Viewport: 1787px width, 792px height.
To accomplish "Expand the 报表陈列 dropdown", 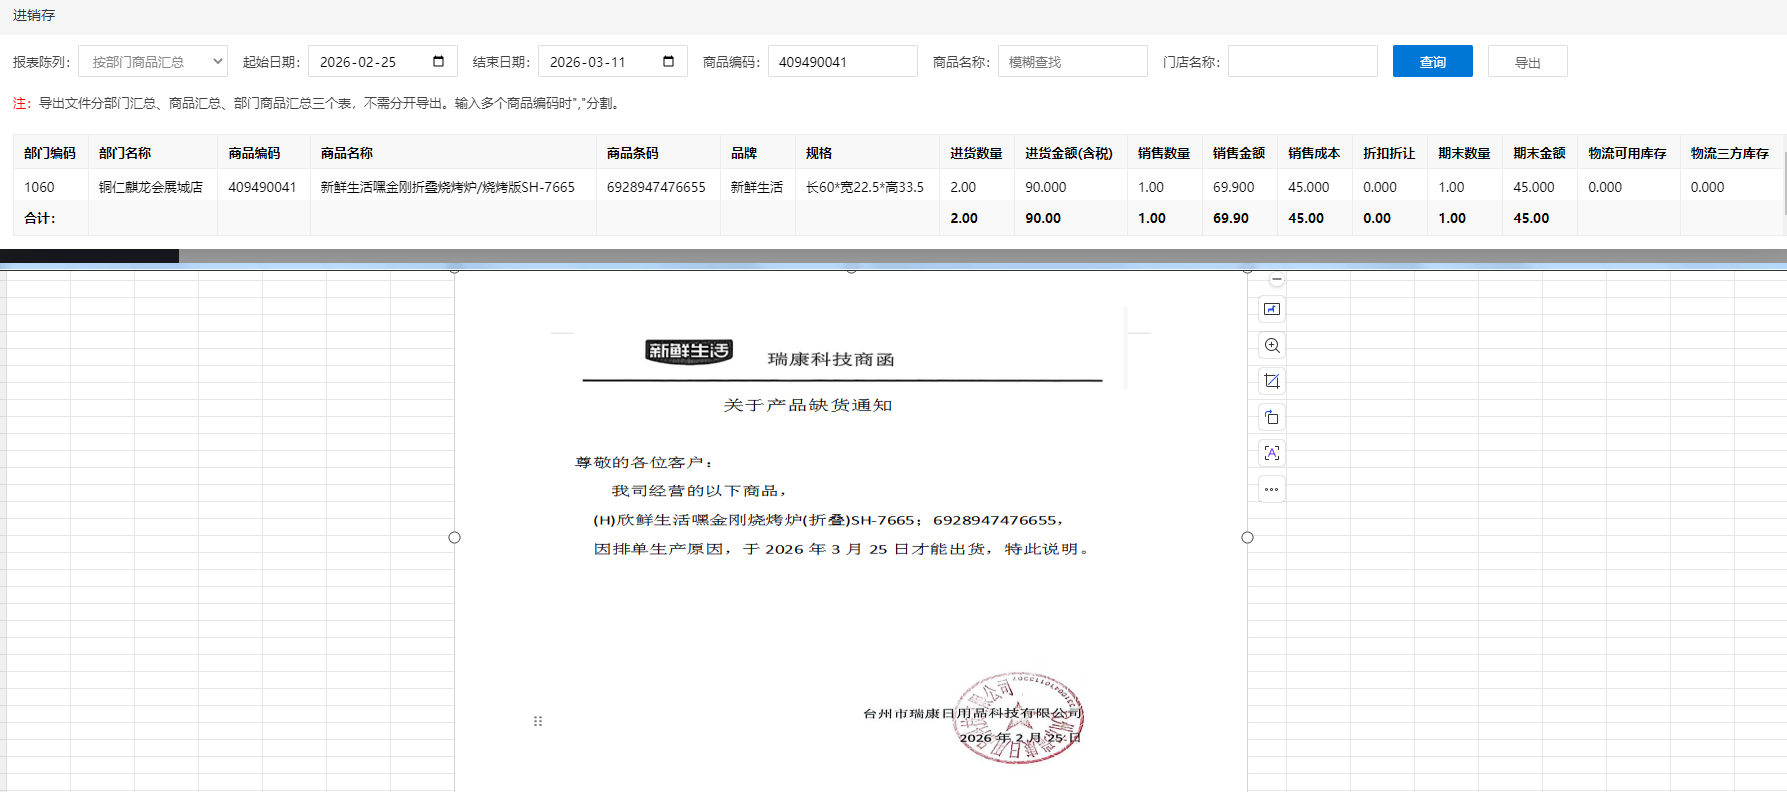I will point(153,62).
